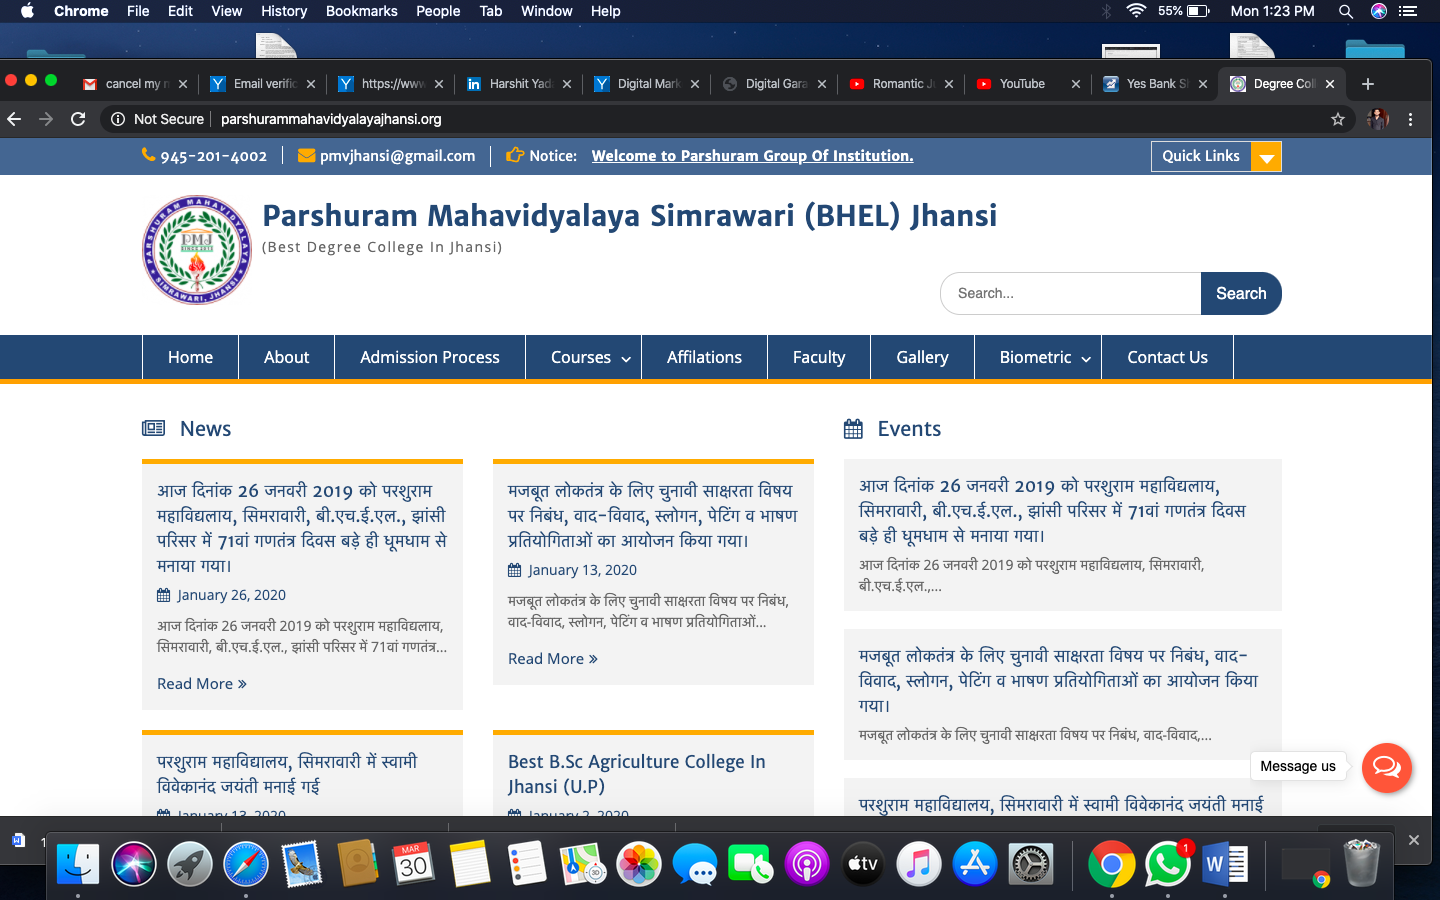The image size is (1440, 900).
Task: Click the Not Secure site info icon
Action: (118, 119)
